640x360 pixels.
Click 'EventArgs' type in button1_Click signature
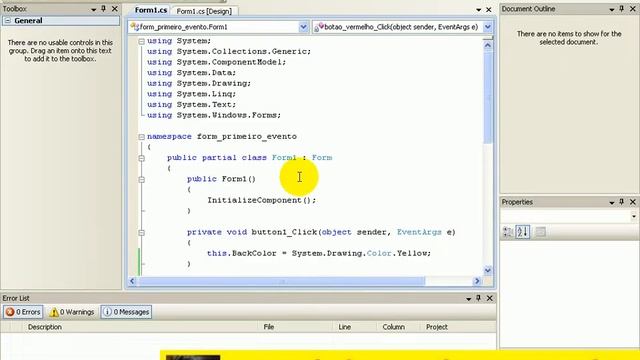[419, 232]
